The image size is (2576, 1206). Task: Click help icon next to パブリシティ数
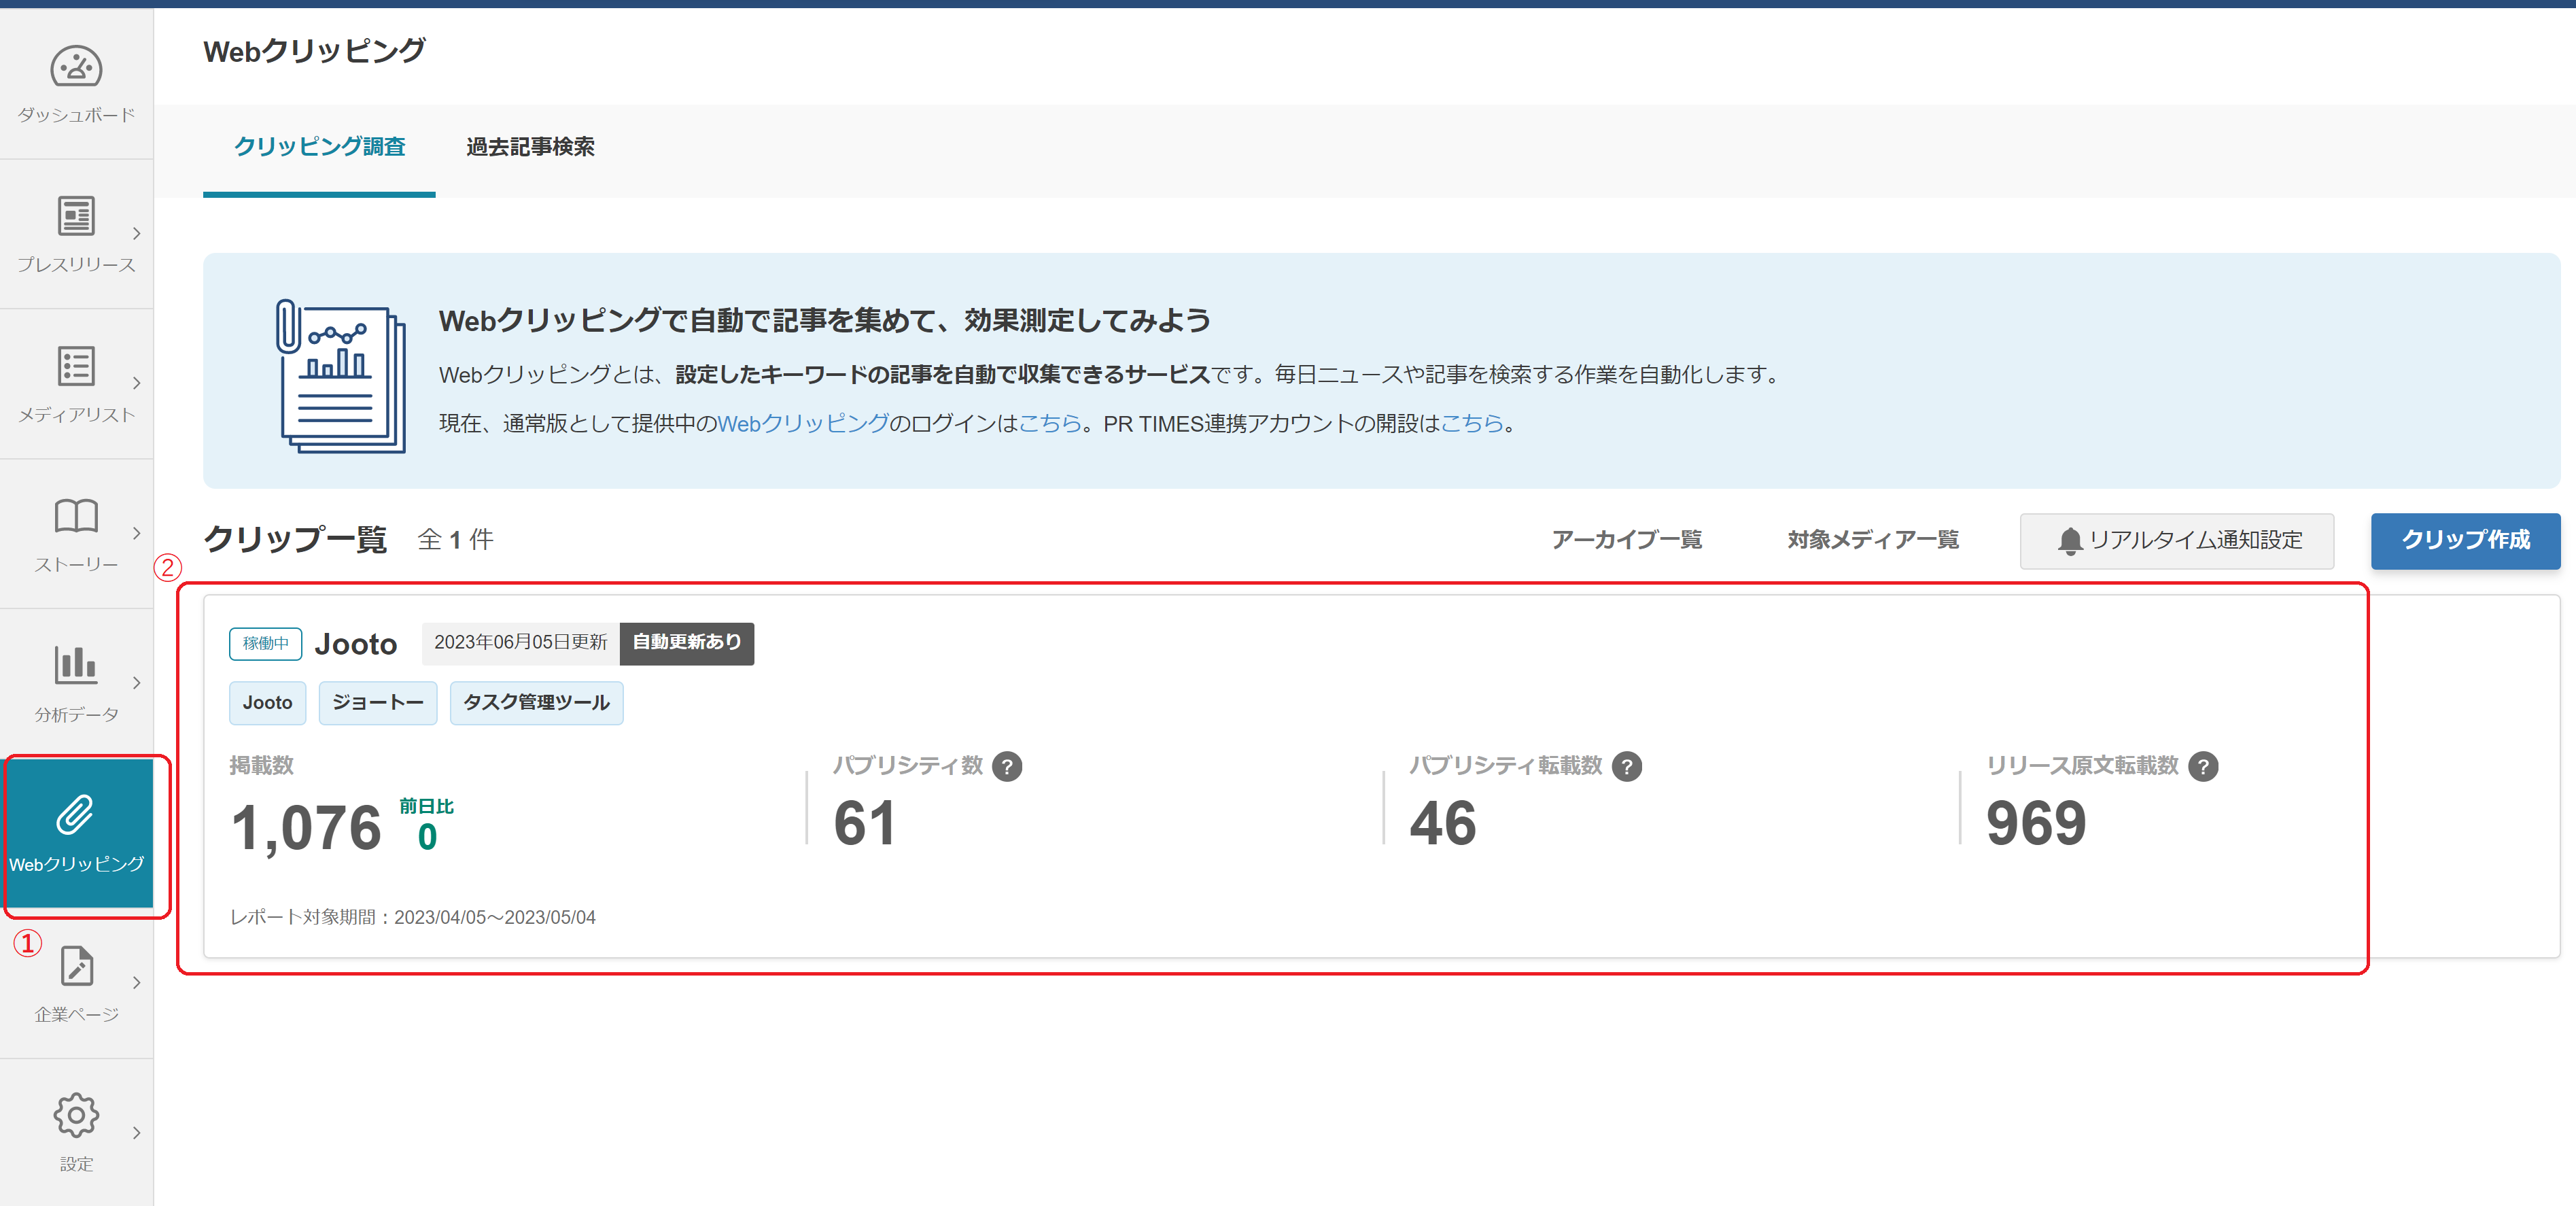tap(1009, 766)
